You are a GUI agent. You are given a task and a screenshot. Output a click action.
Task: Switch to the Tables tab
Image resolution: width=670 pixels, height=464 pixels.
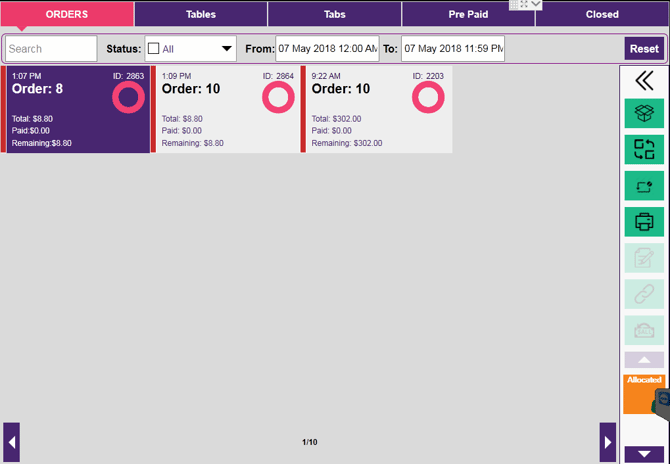(x=201, y=15)
